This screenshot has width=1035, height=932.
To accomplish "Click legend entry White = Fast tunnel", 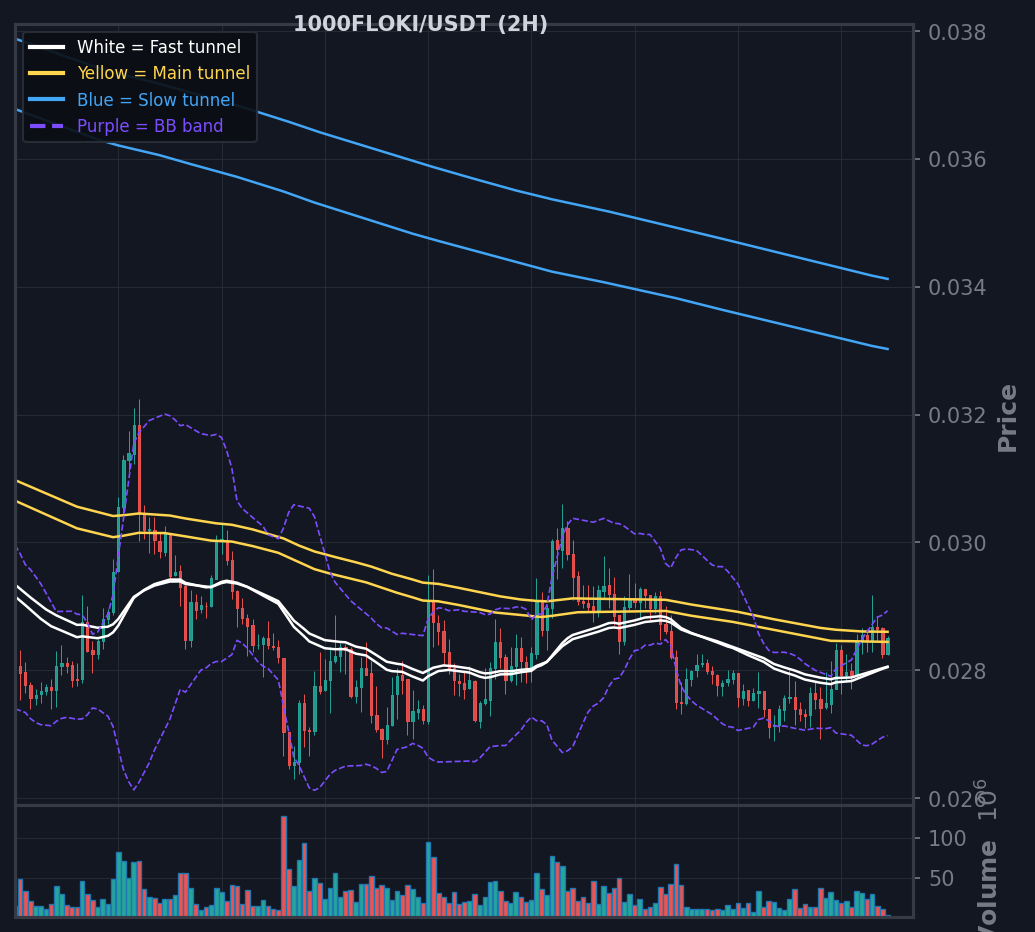I will 159,47.
